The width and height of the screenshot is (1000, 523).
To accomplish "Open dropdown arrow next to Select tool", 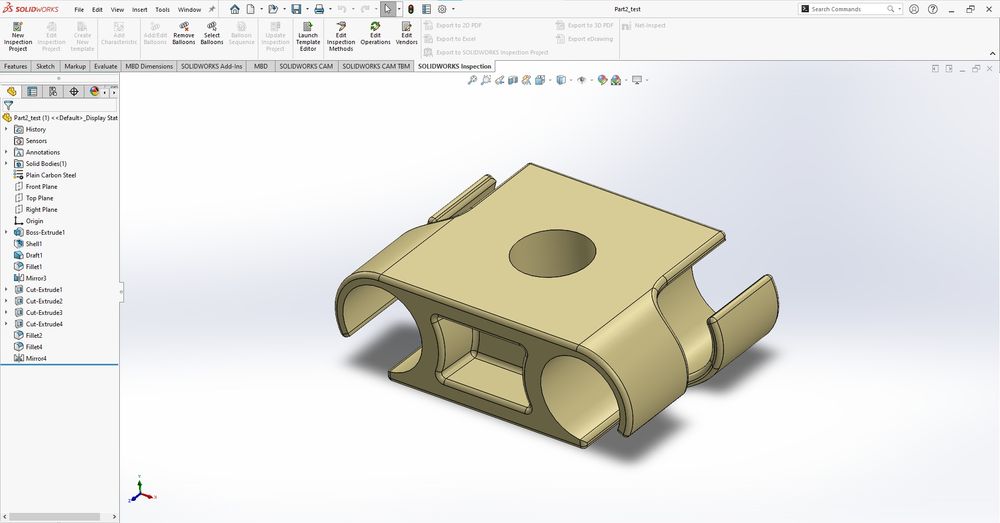I will click(x=399, y=9).
